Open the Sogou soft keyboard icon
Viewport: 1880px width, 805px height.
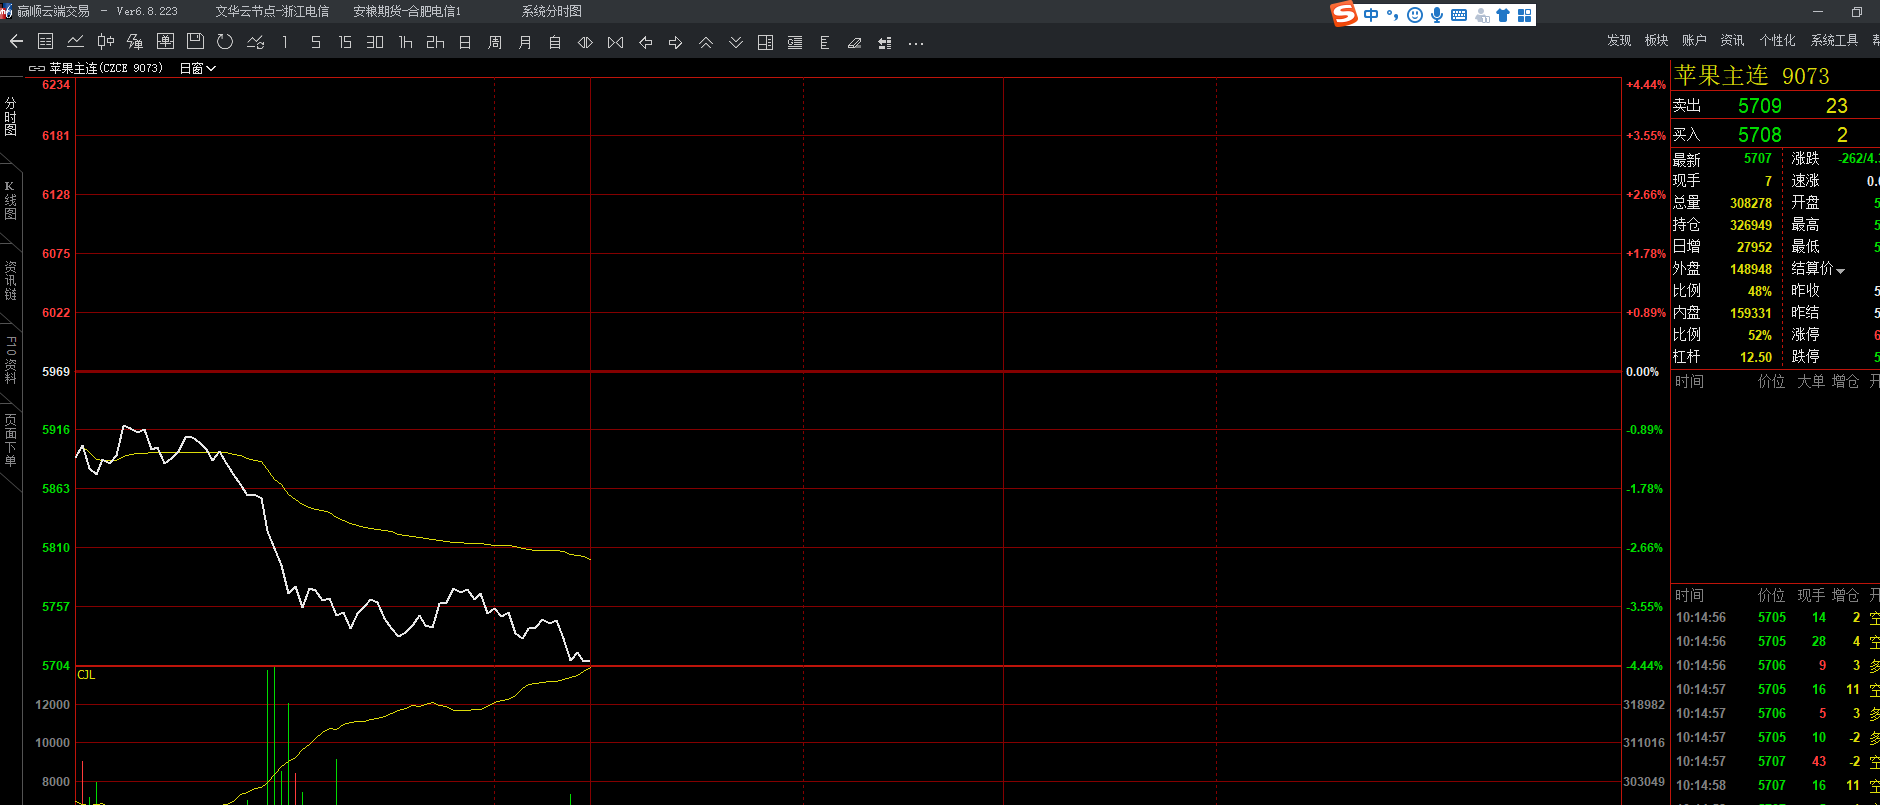pyautogui.click(x=1459, y=15)
